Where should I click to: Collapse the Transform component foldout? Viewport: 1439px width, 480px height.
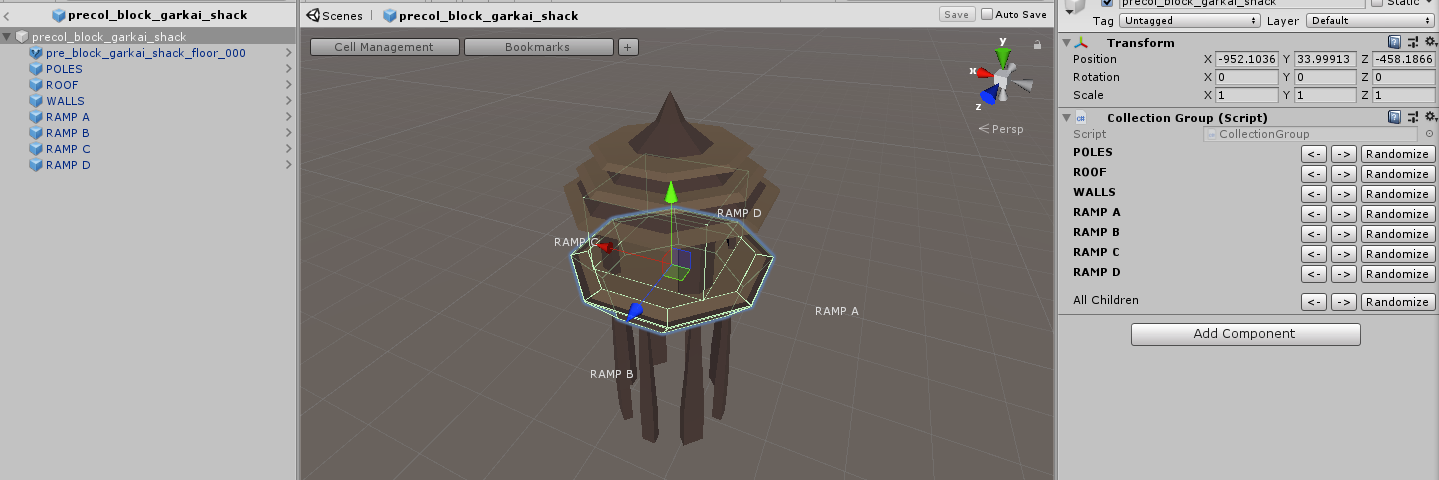[1066, 43]
